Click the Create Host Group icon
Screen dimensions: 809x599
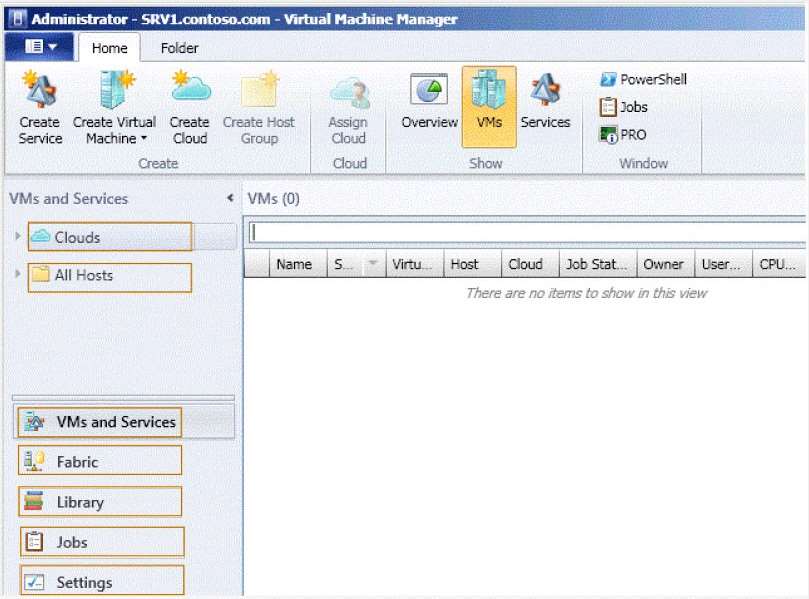click(x=260, y=89)
